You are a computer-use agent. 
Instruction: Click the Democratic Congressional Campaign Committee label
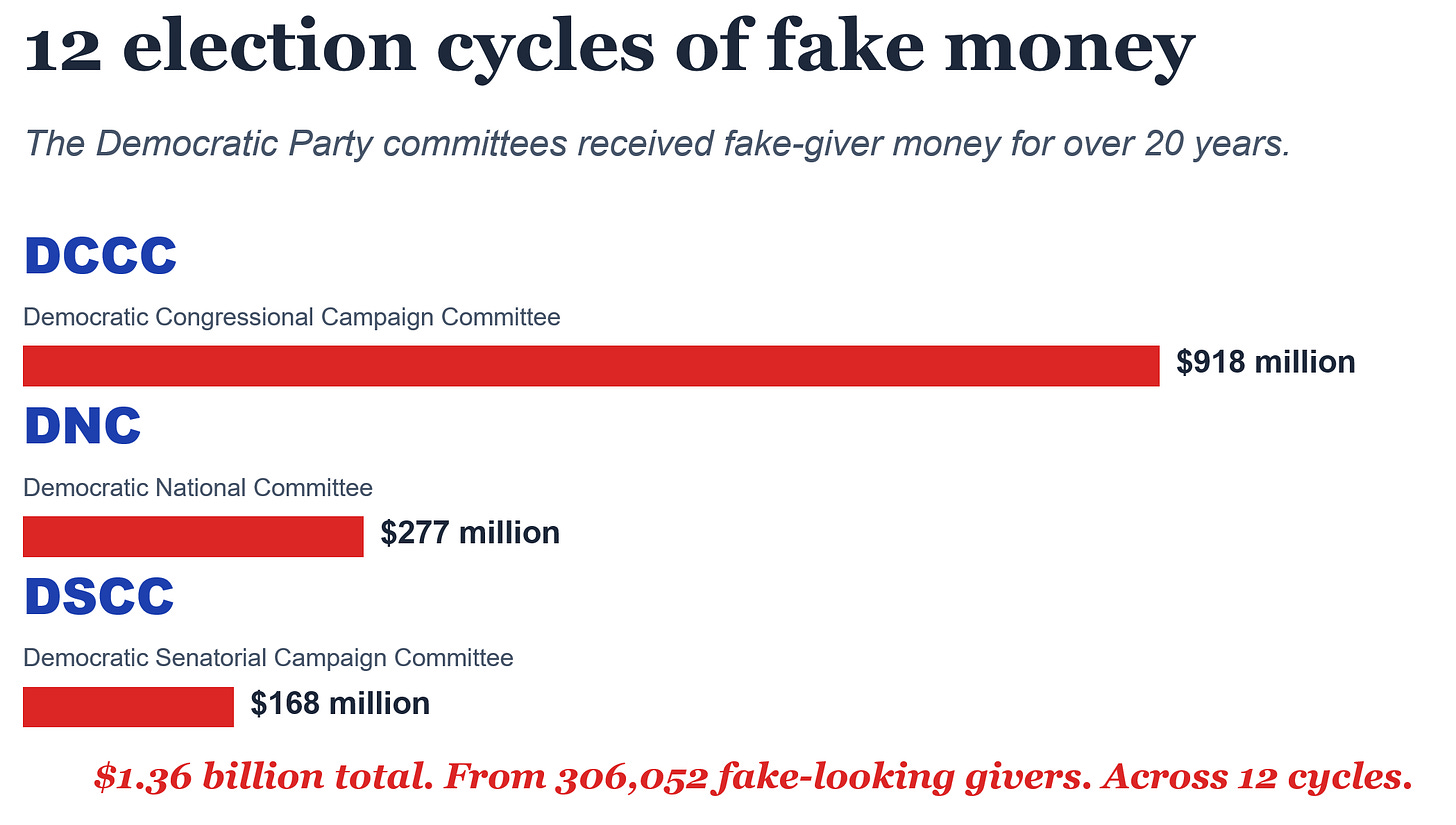[292, 317]
